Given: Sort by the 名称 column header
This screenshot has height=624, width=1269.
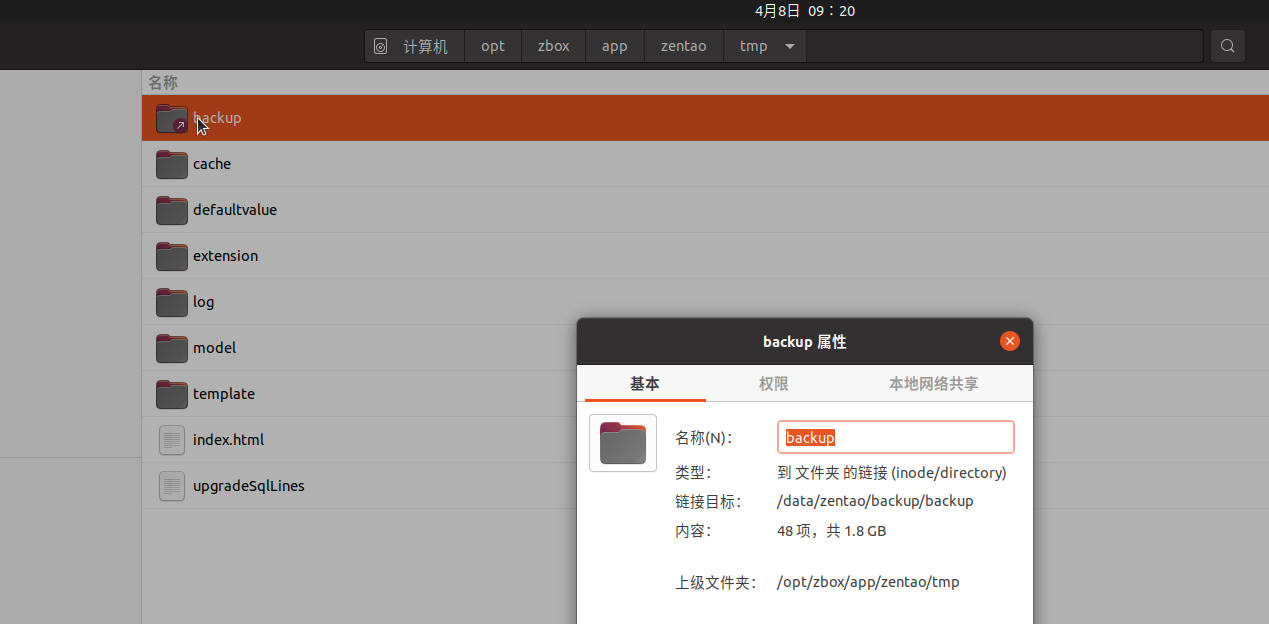Looking at the screenshot, I should 163,82.
